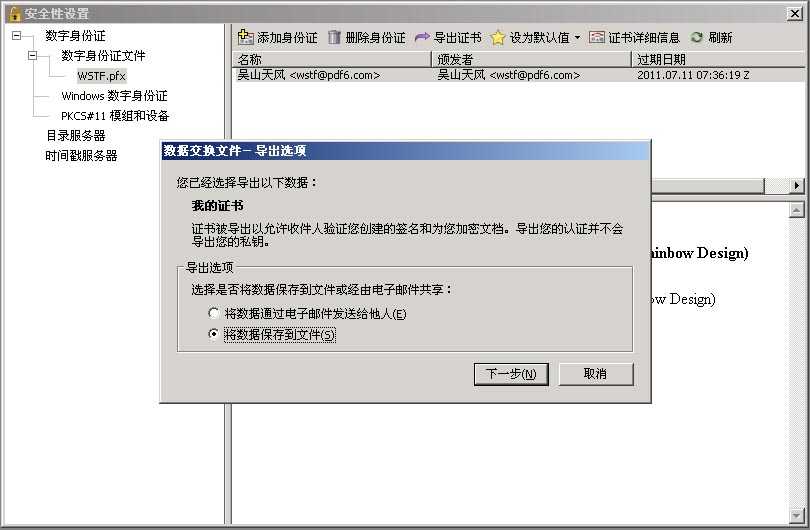Sort by the 过期日期 column header

[718, 59]
